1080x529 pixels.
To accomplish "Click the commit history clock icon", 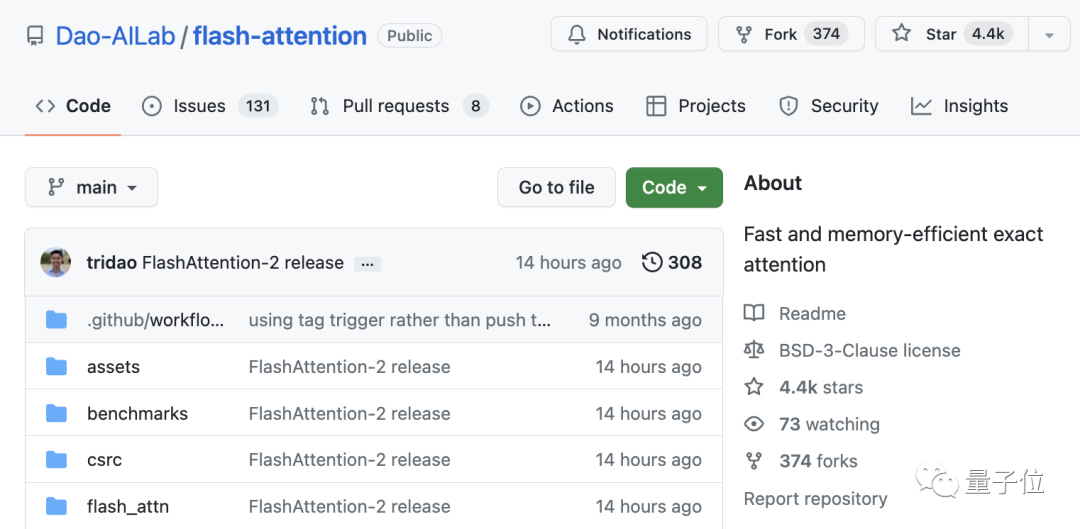I will click(x=652, y=262).
